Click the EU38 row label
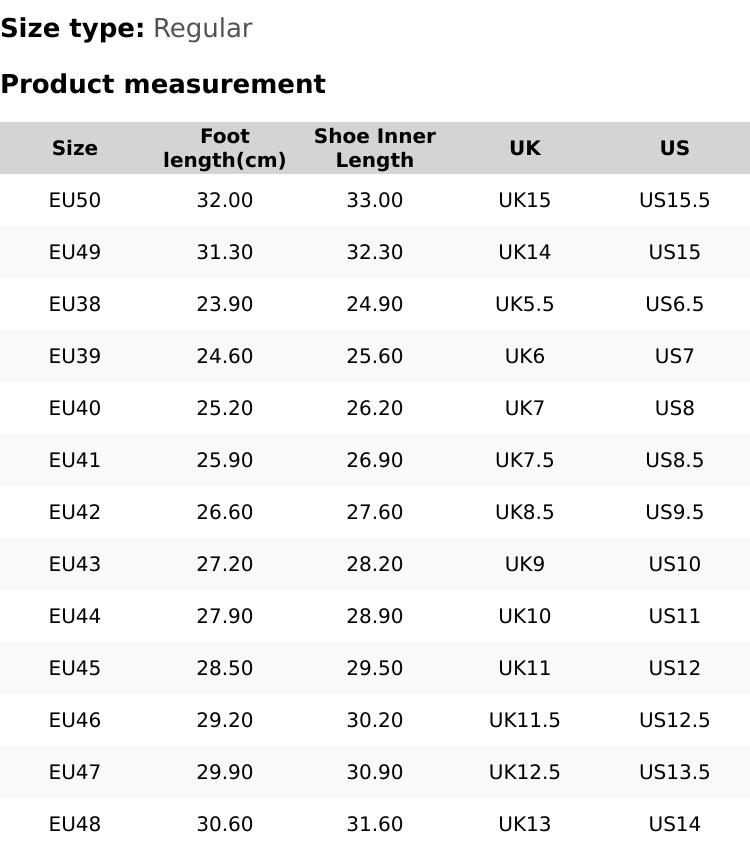Image resolution: width=750 pixels, height=850 pixels. (x=75, y=304)
